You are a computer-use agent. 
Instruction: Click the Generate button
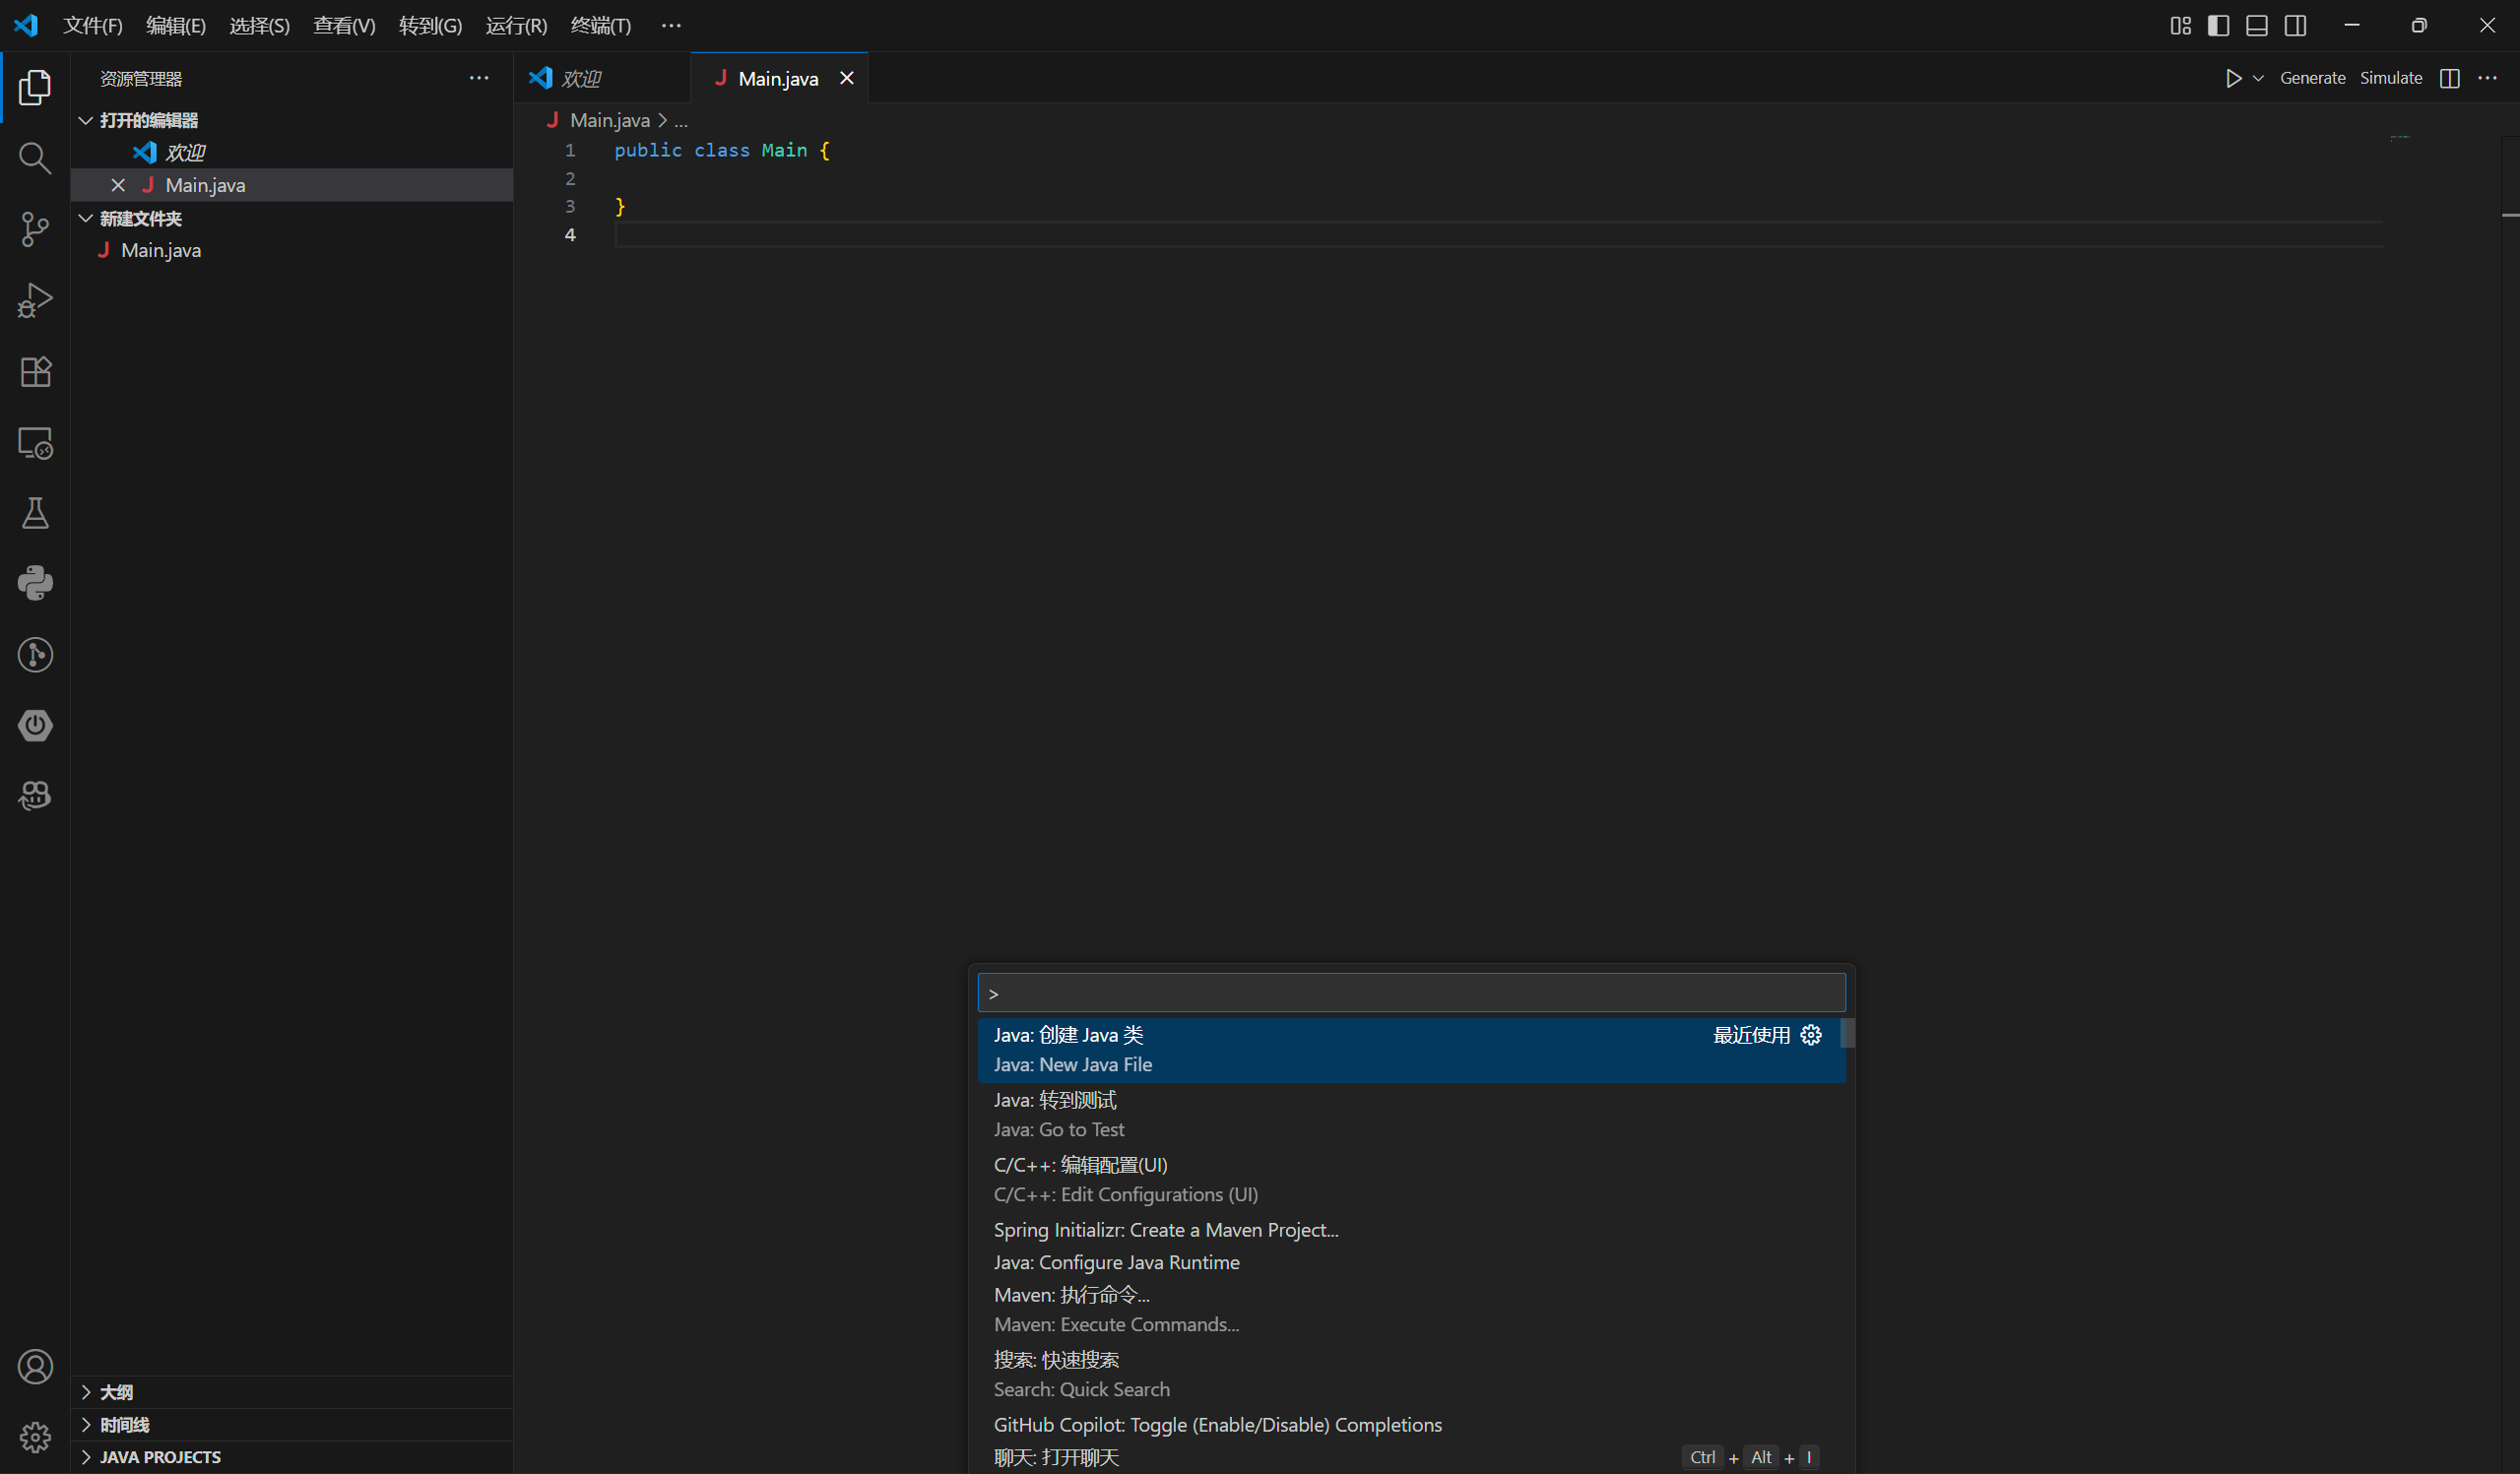[2312, 78]
